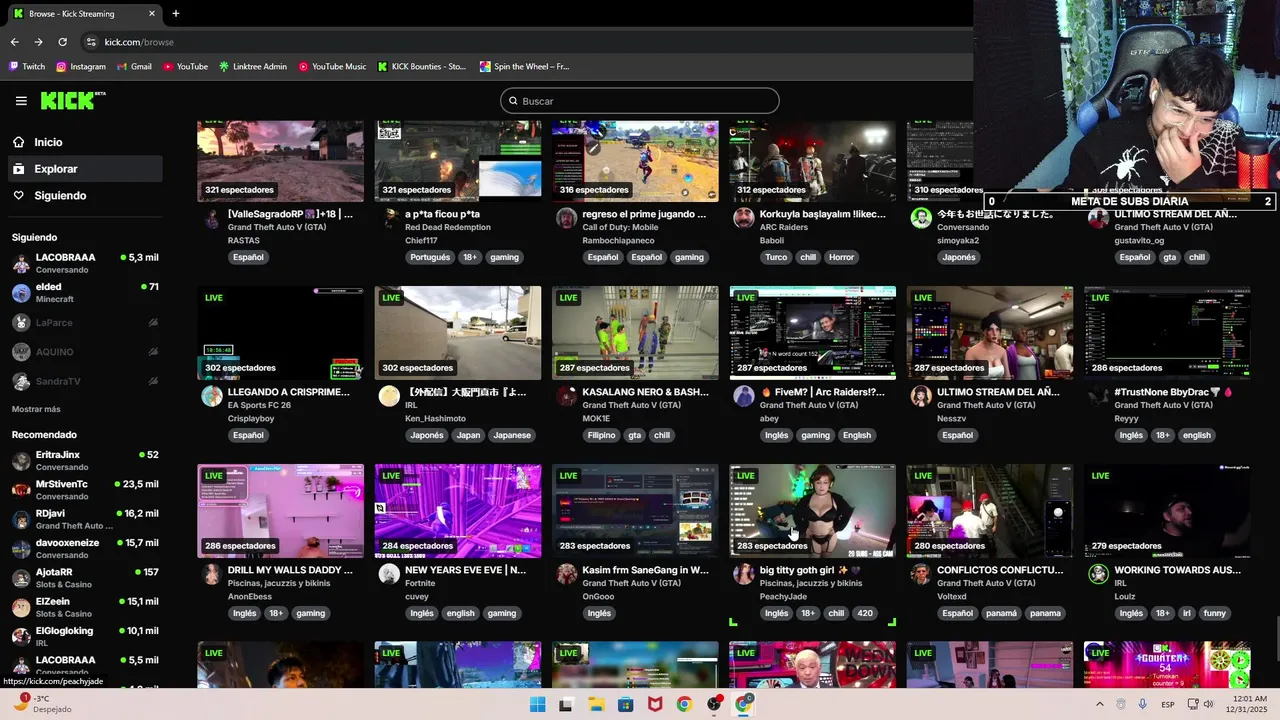Click funny tag under Louiz stream
The height and width of the screenshot is (720, 1280).
point(1214,613)
